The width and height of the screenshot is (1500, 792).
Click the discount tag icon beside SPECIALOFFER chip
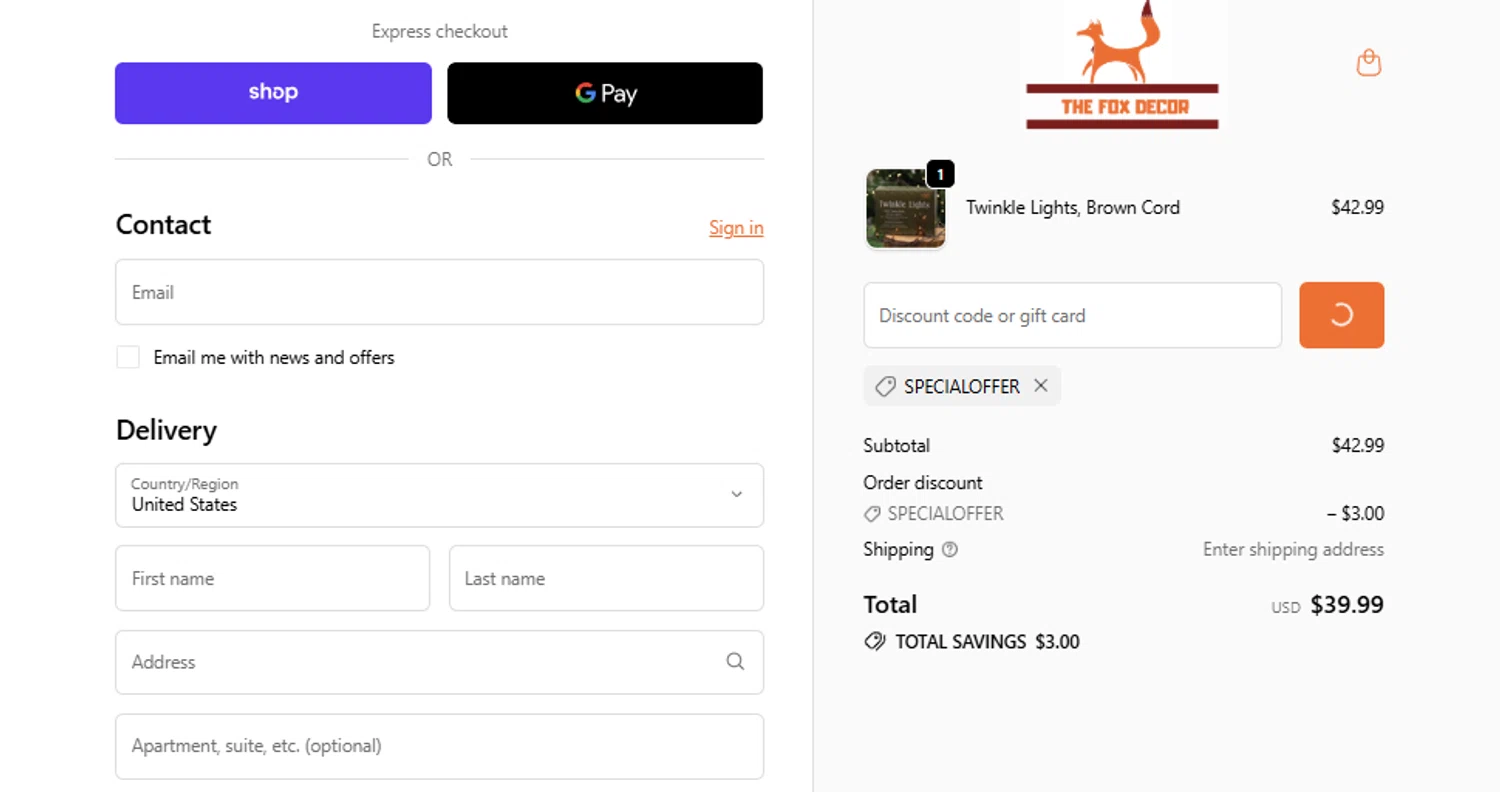[x=884, y=386]
